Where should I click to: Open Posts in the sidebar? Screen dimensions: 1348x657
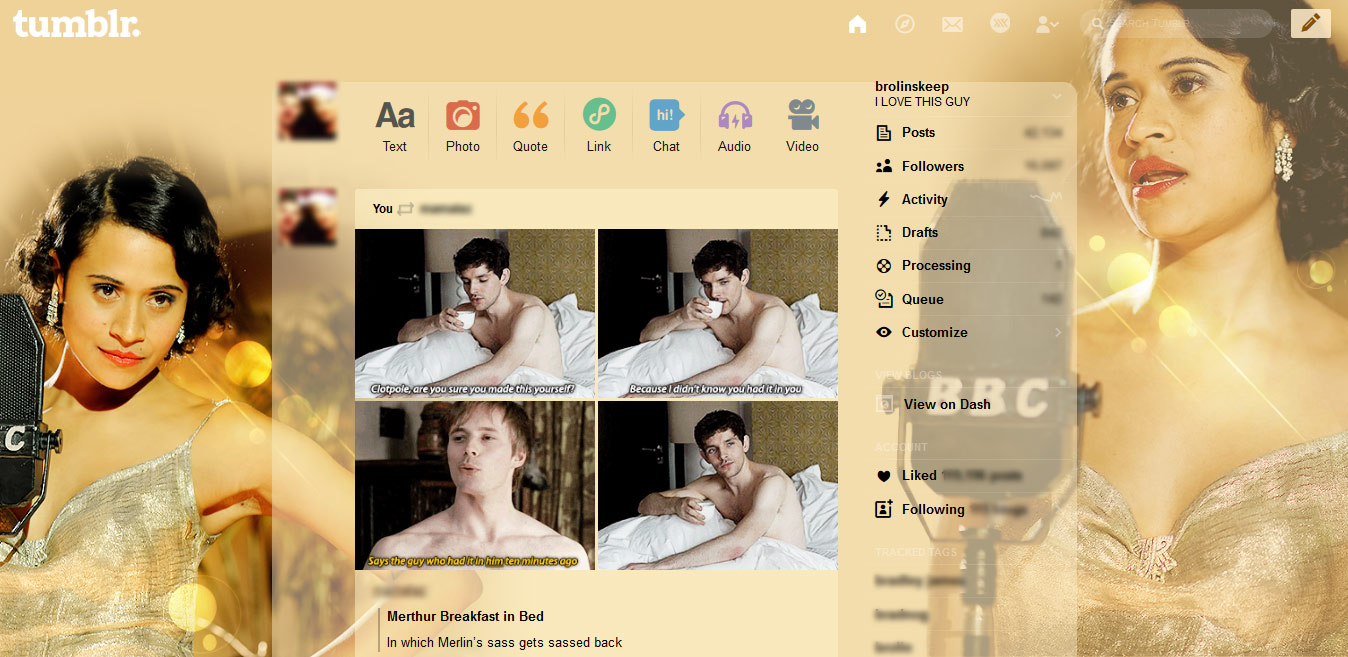coord(969,133)
